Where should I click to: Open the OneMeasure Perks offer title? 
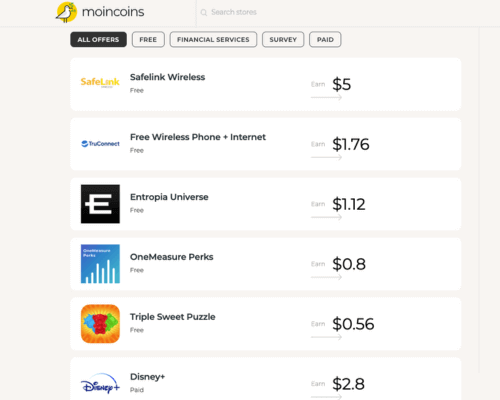point(172,257)
